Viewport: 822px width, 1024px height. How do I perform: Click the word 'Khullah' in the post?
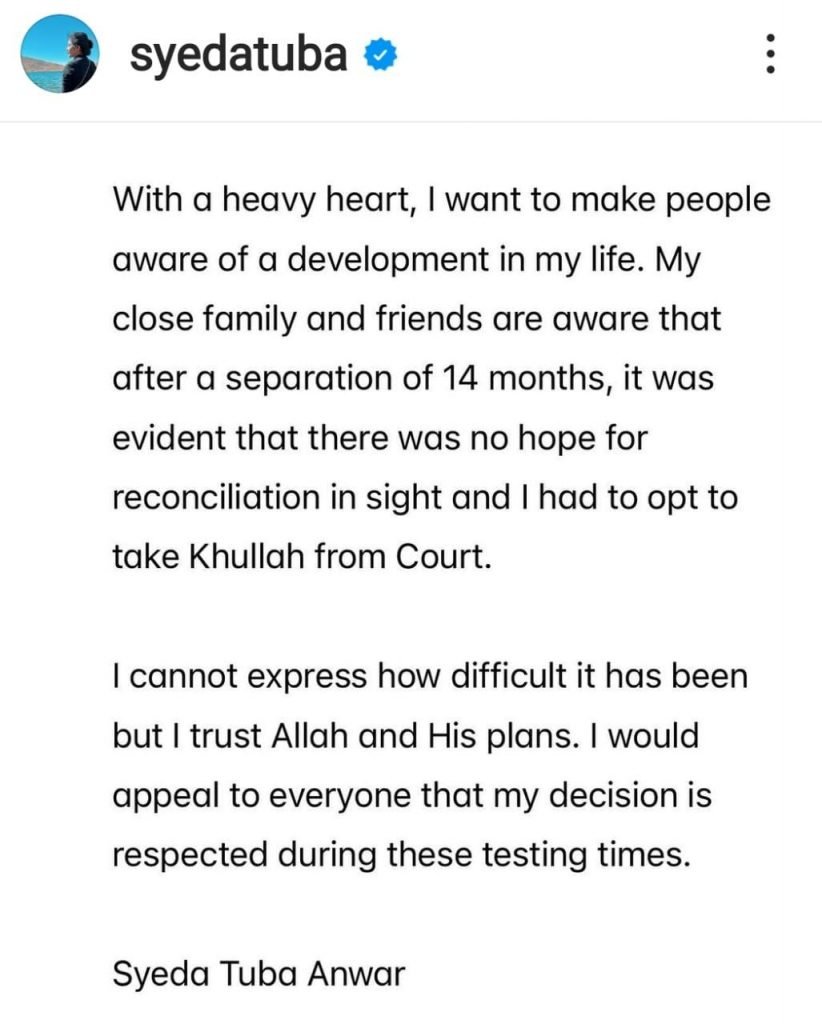(240, 554)
